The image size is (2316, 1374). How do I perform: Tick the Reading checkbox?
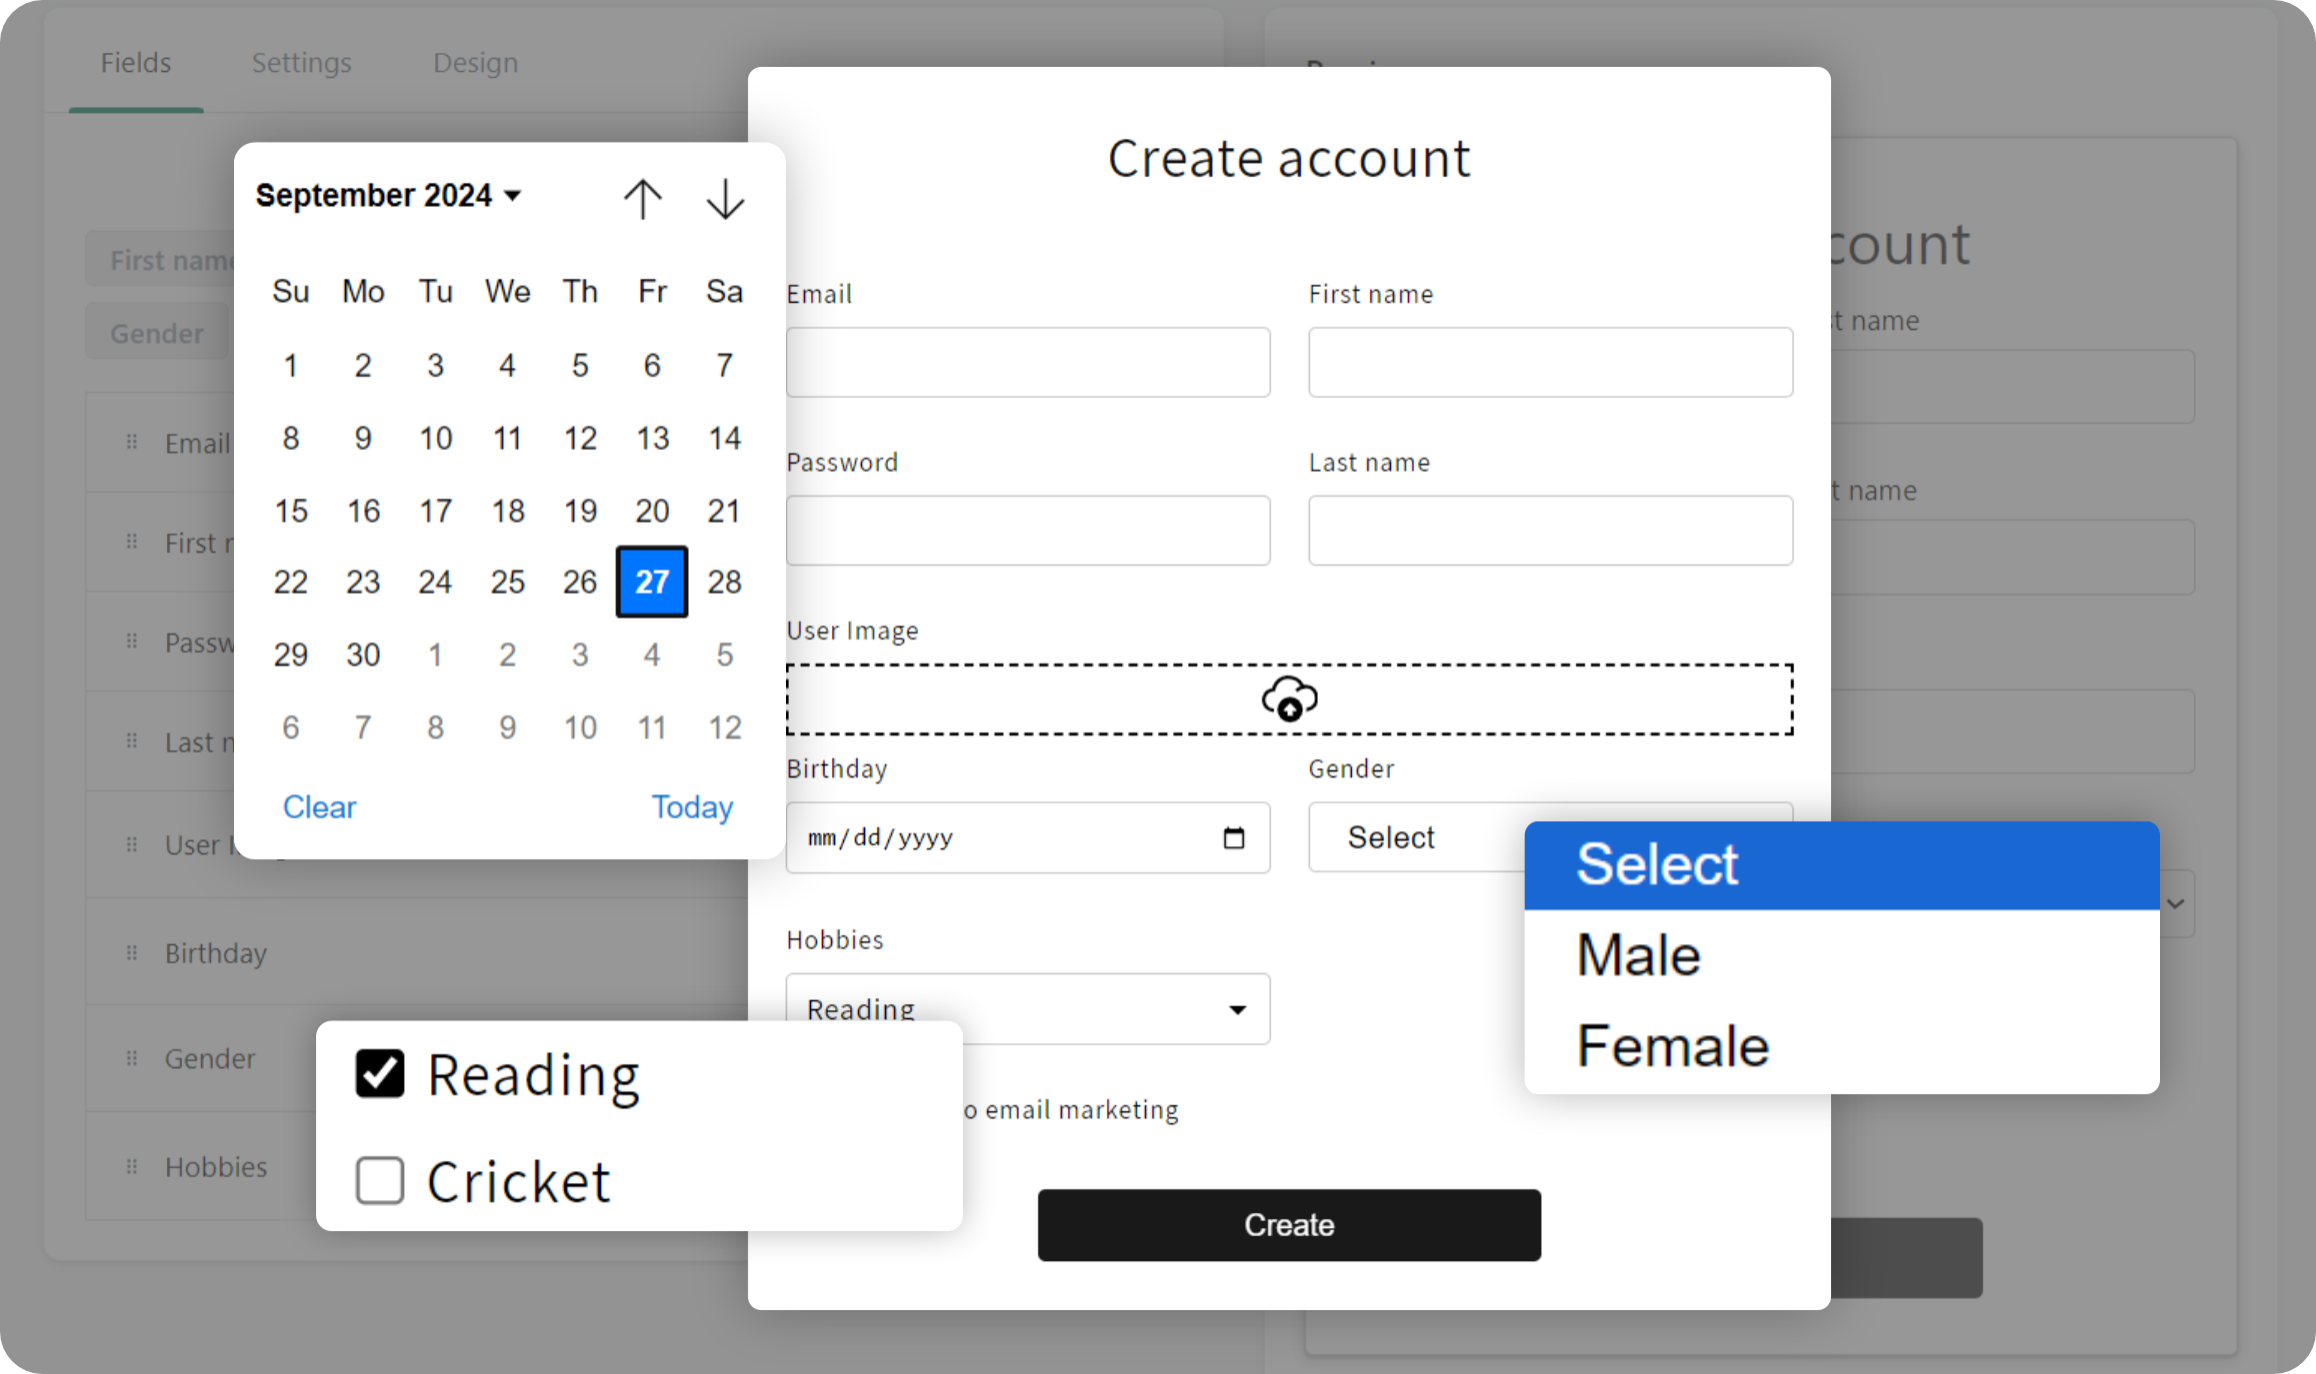(380, 1073)
